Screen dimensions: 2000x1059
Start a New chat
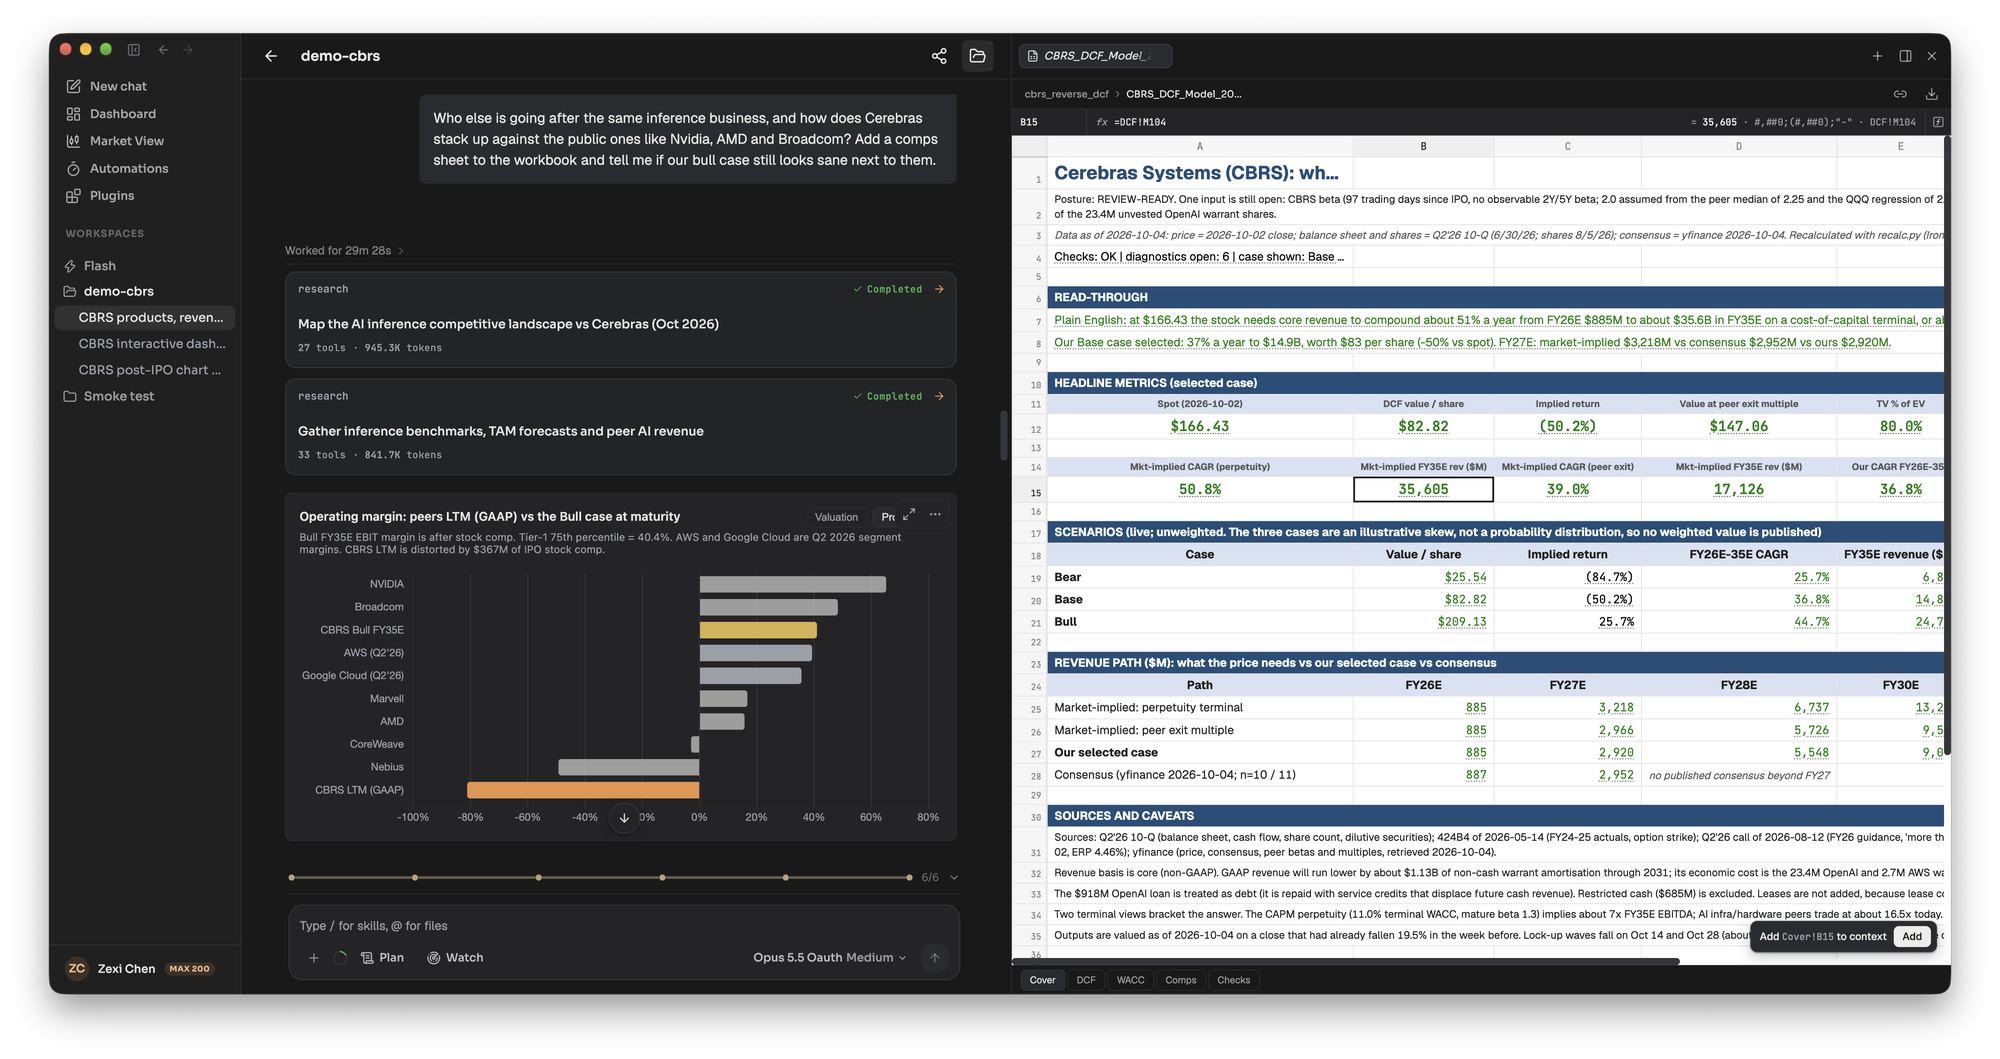[118, 86]
